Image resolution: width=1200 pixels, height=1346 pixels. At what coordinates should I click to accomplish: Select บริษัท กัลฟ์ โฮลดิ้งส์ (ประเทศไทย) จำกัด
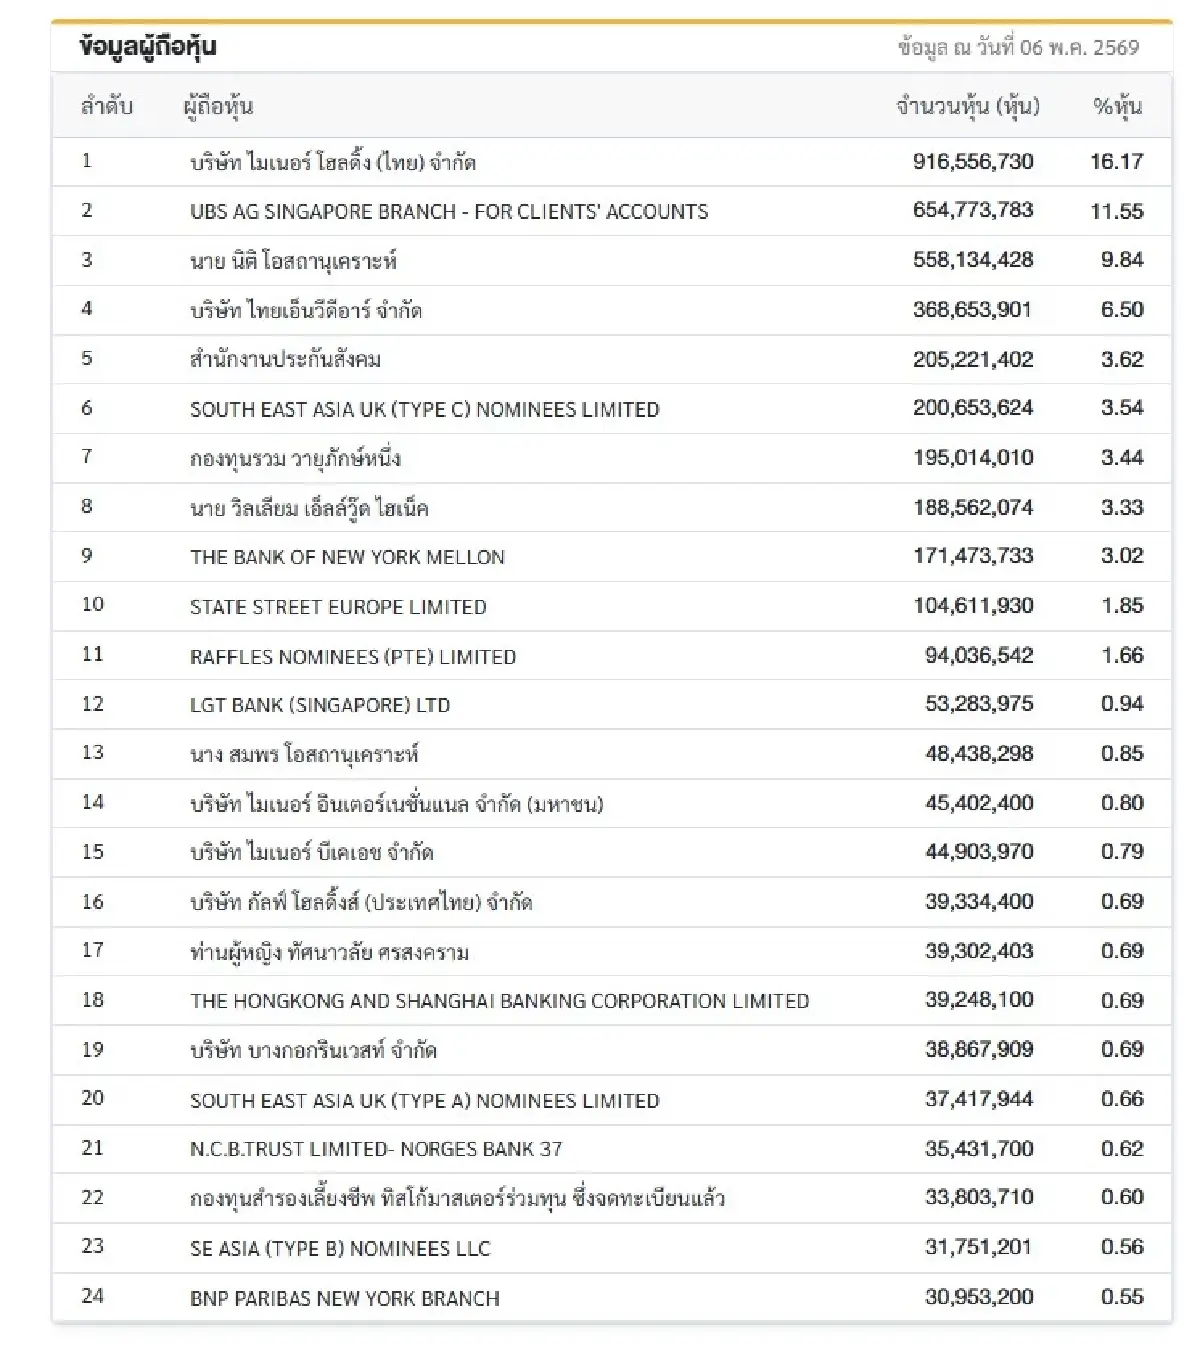pos(361,903)
